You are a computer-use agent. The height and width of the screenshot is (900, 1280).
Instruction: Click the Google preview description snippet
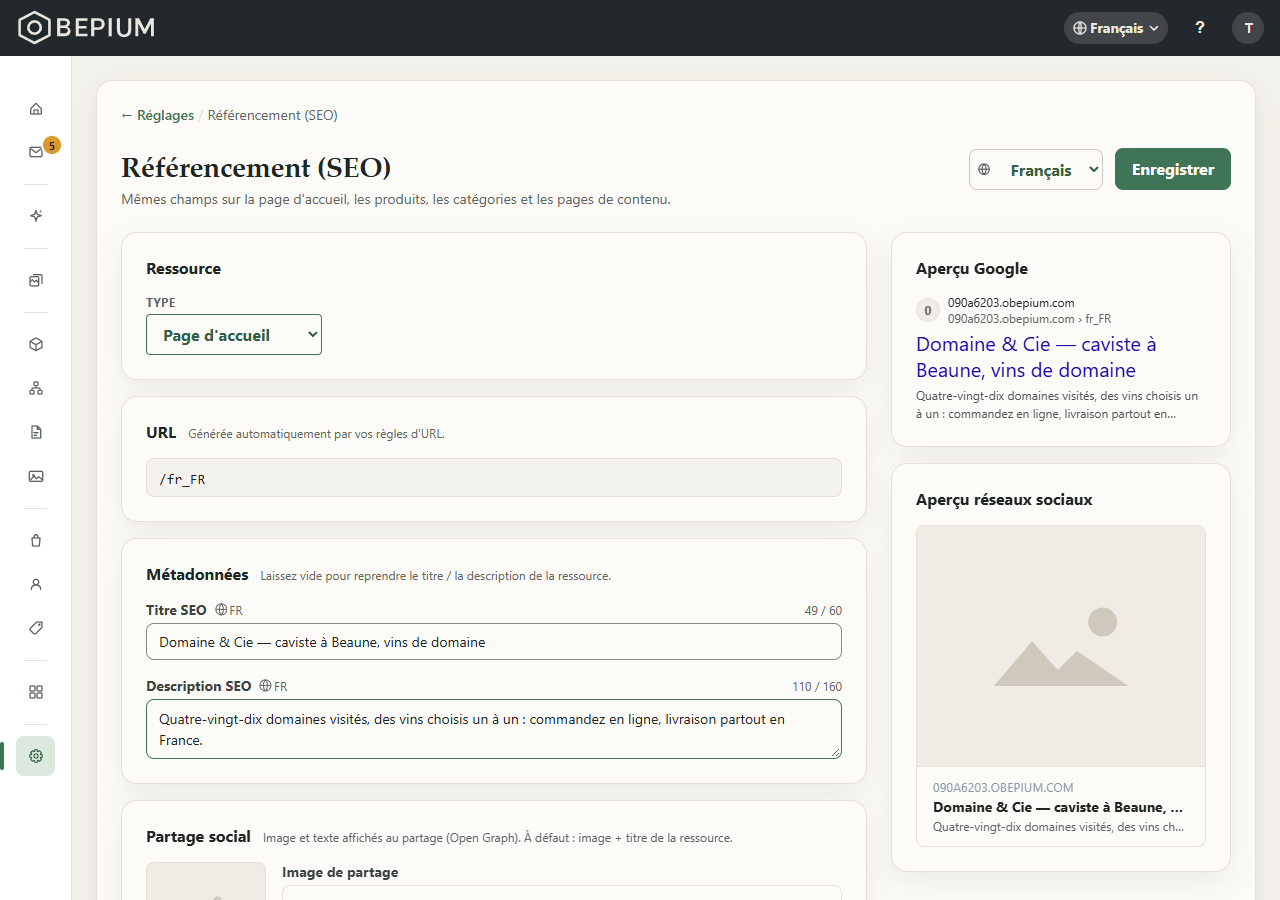click(1057, 405)
